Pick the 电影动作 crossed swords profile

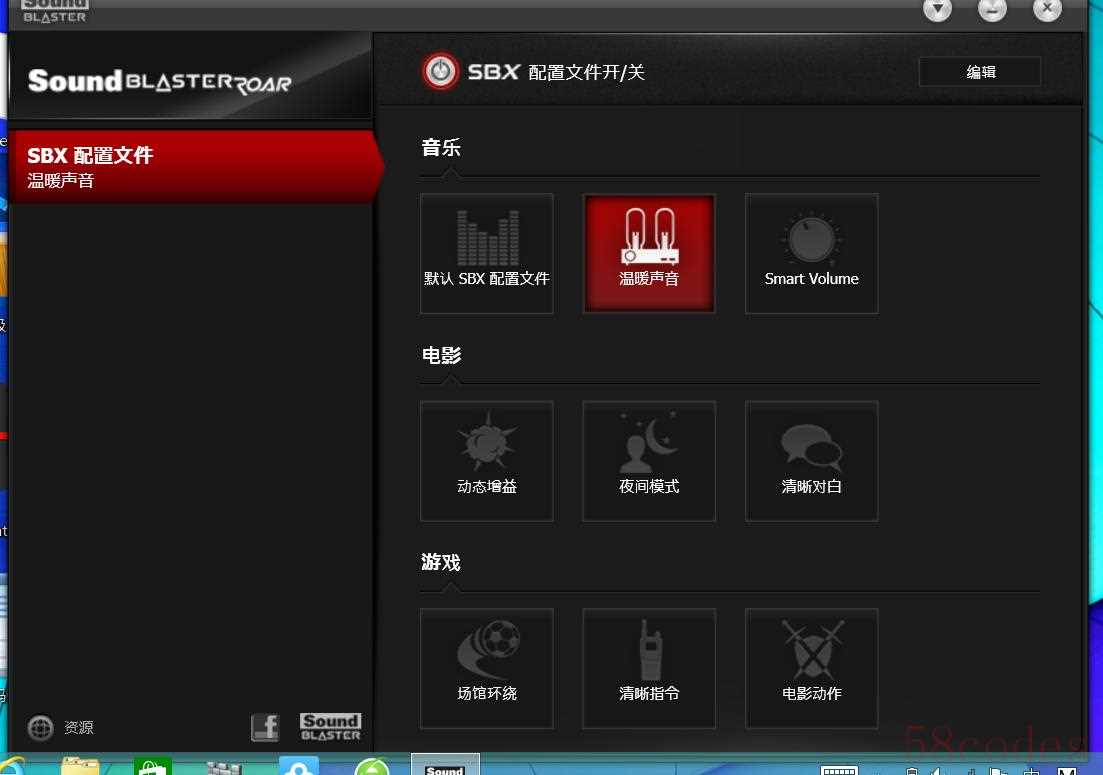pos(812,668)
